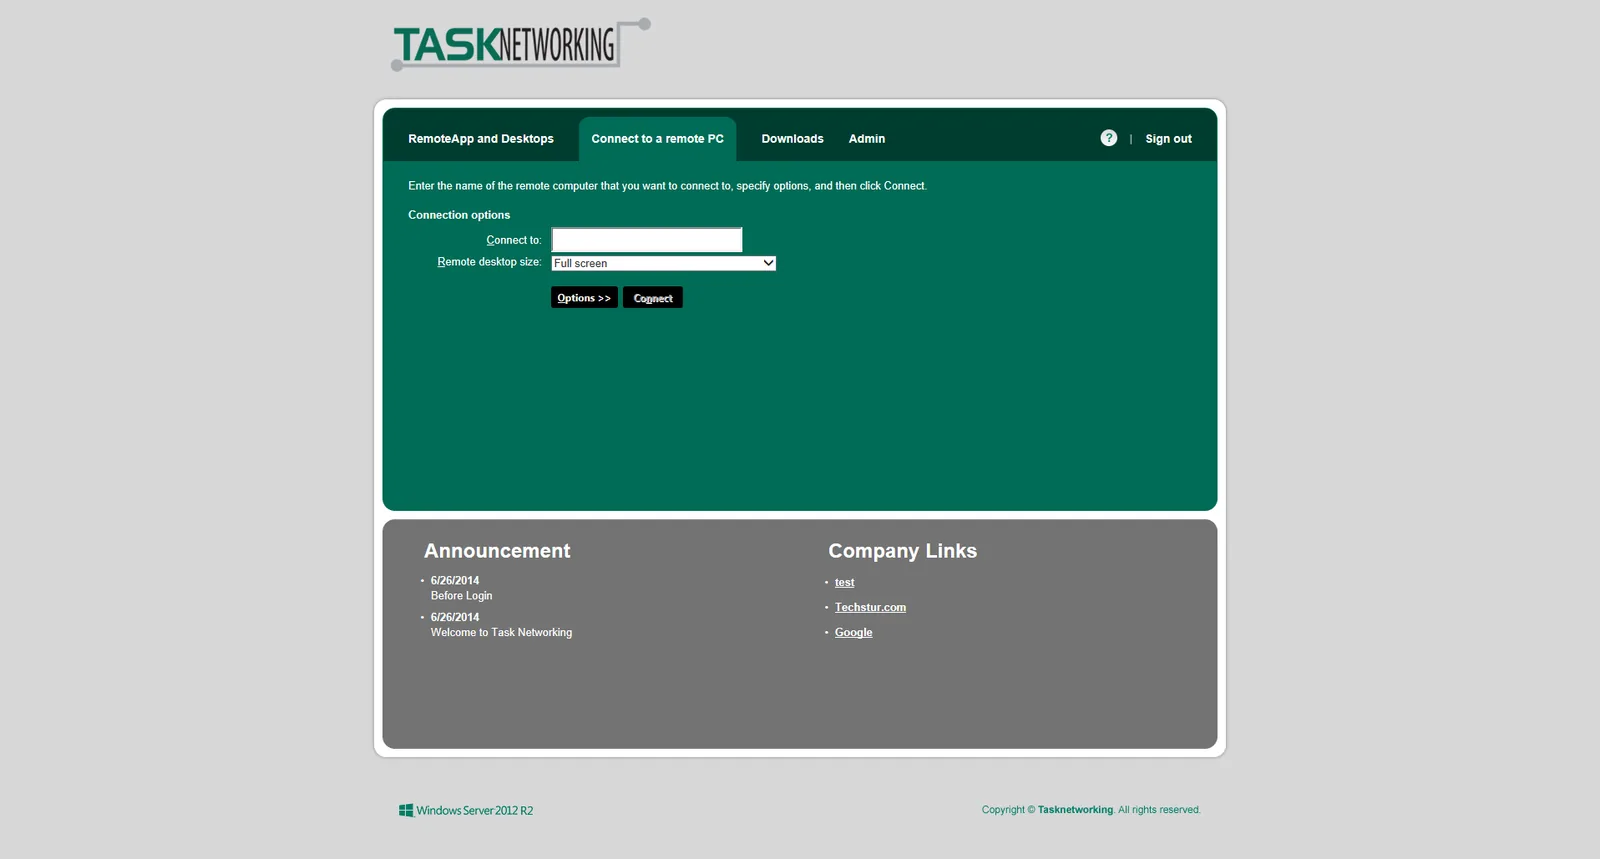The height and width of the screenshot is (859, 1600).
Task: Click the 'Company Links' heading
Action: (x=902, y=551)
